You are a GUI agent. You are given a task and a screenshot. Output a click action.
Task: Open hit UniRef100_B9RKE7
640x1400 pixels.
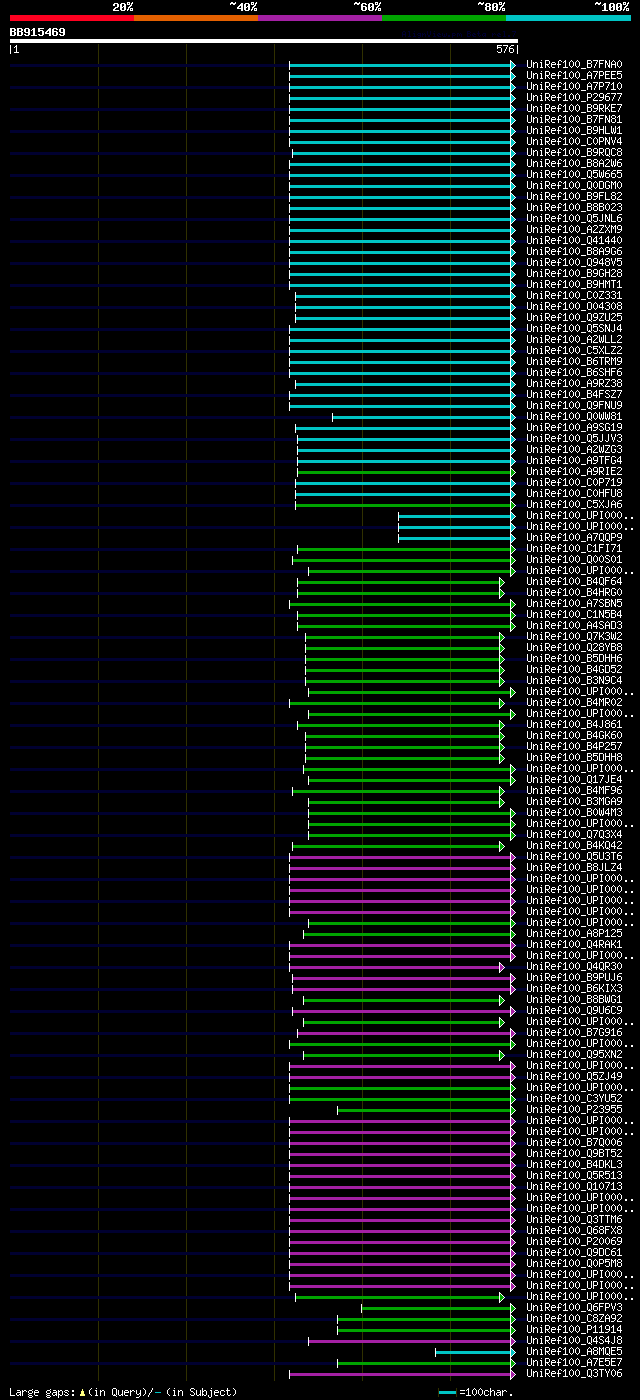click(574, 109)
